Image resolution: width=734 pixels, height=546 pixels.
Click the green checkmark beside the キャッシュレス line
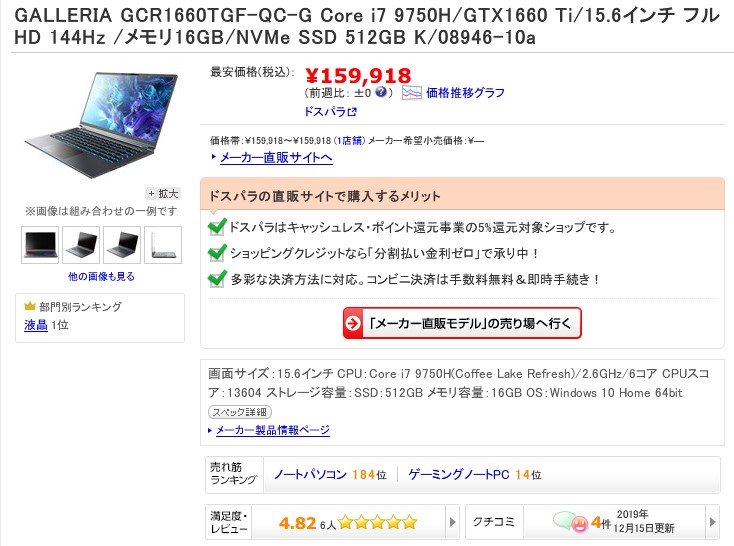coord(217,227)
